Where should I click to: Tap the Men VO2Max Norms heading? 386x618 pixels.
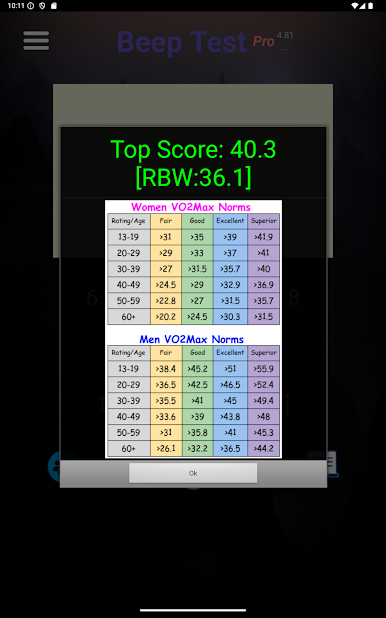pos(192,339)
